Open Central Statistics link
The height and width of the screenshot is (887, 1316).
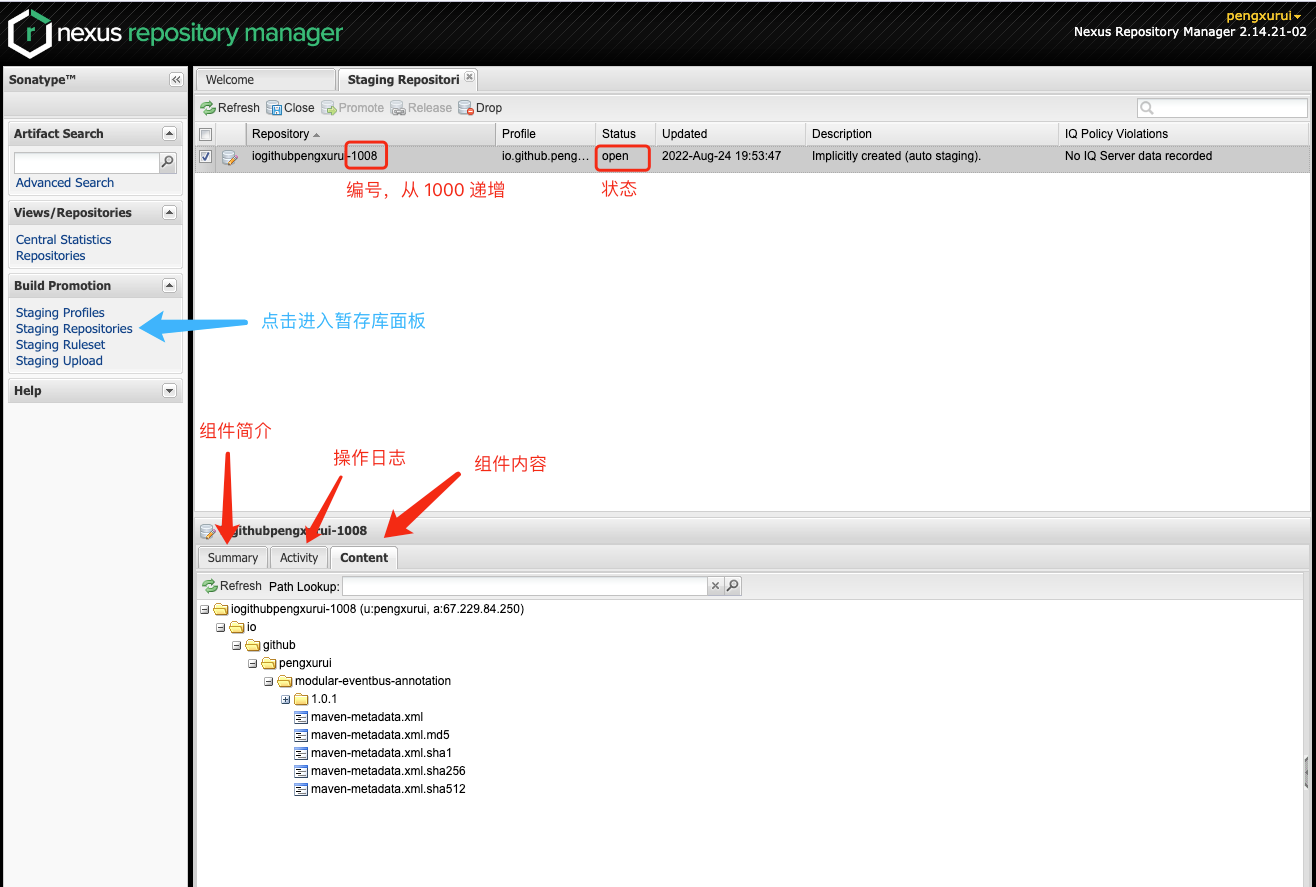(x=64, y=240)
